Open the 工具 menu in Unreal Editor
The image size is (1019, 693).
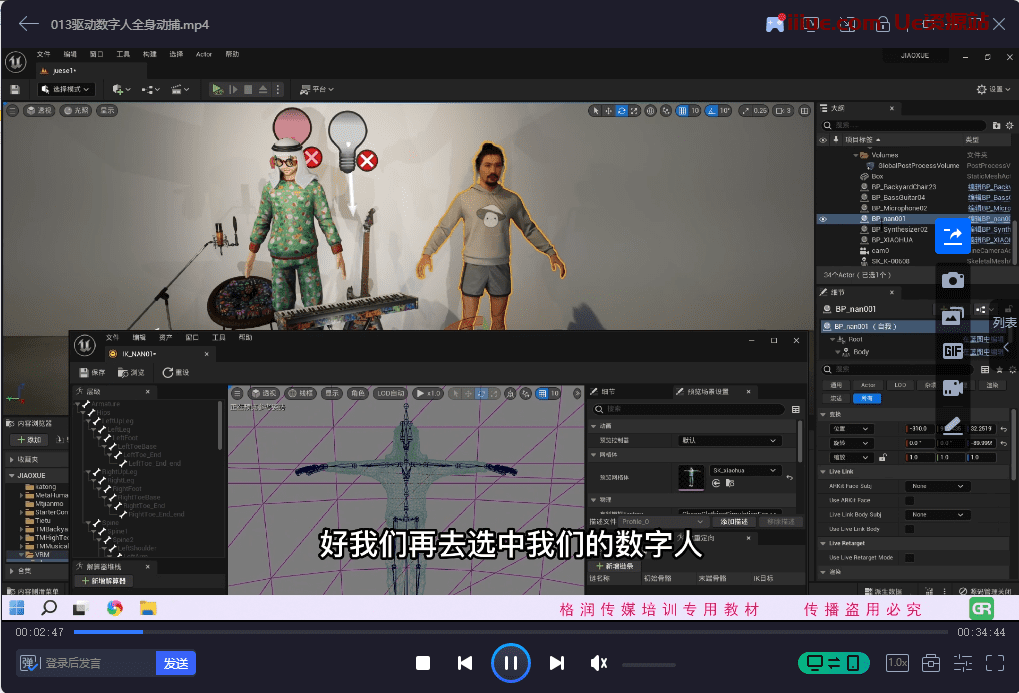[x=123, y=54]
